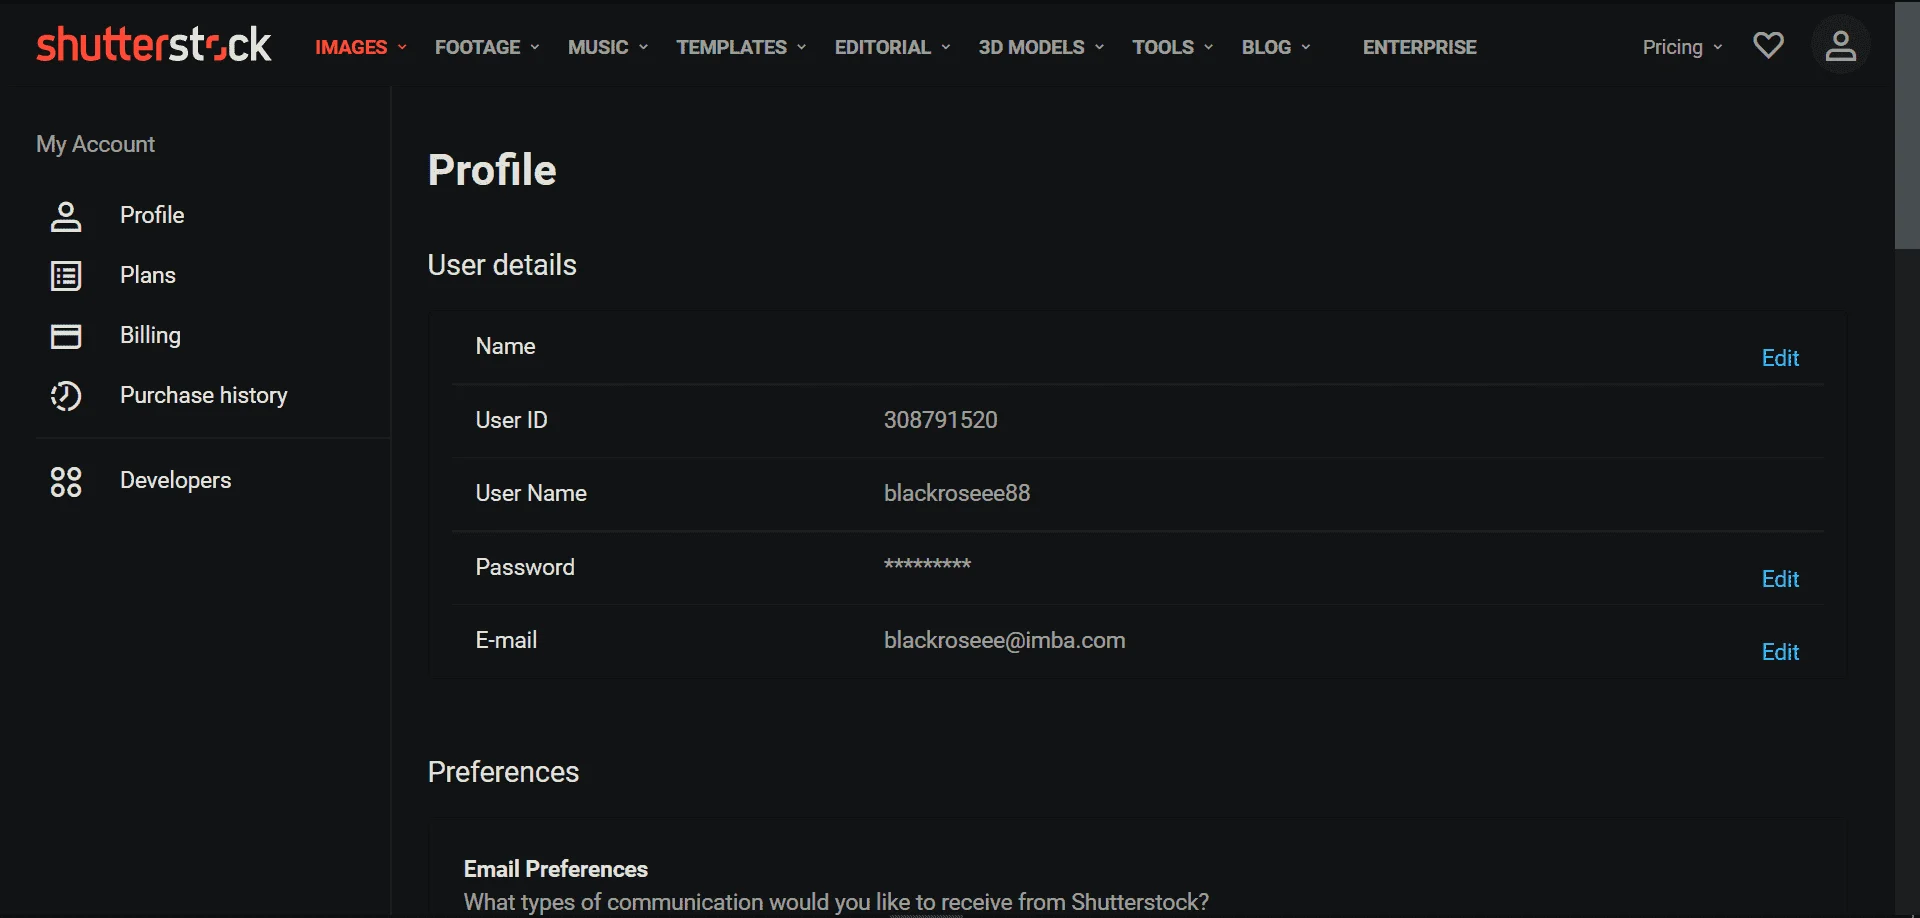
Task: Expand the Templates menu chevron
Action: (x=802, y=47)
